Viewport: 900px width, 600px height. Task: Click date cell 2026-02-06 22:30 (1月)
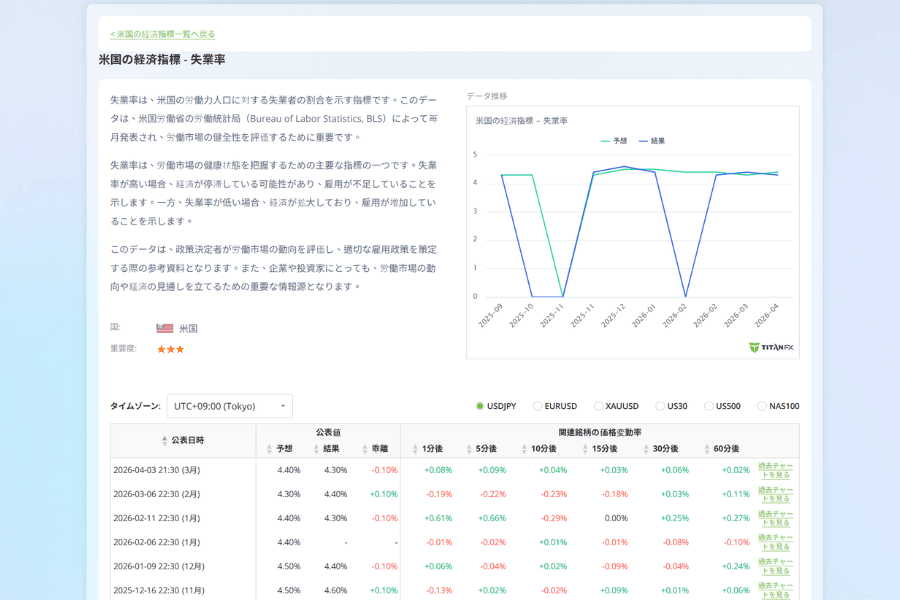(x=157, y=543)
